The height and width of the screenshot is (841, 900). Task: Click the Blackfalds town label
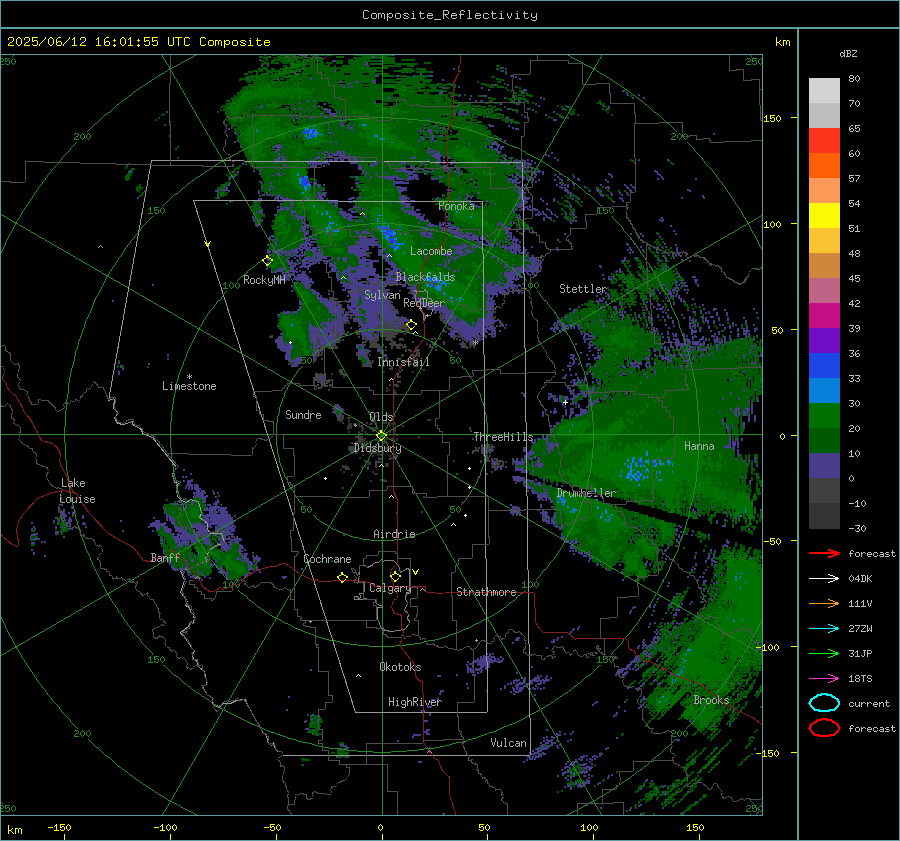[x=425, y=277]
